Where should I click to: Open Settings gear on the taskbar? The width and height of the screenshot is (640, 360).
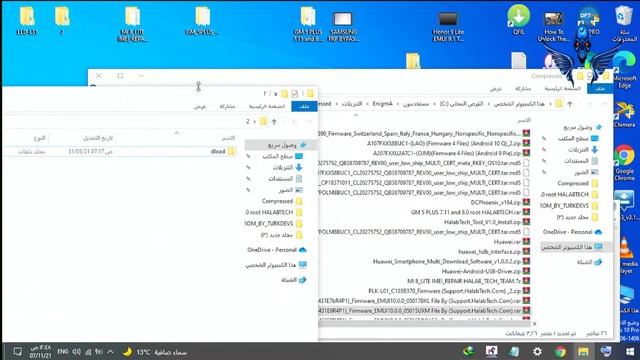tap(538, 351)
